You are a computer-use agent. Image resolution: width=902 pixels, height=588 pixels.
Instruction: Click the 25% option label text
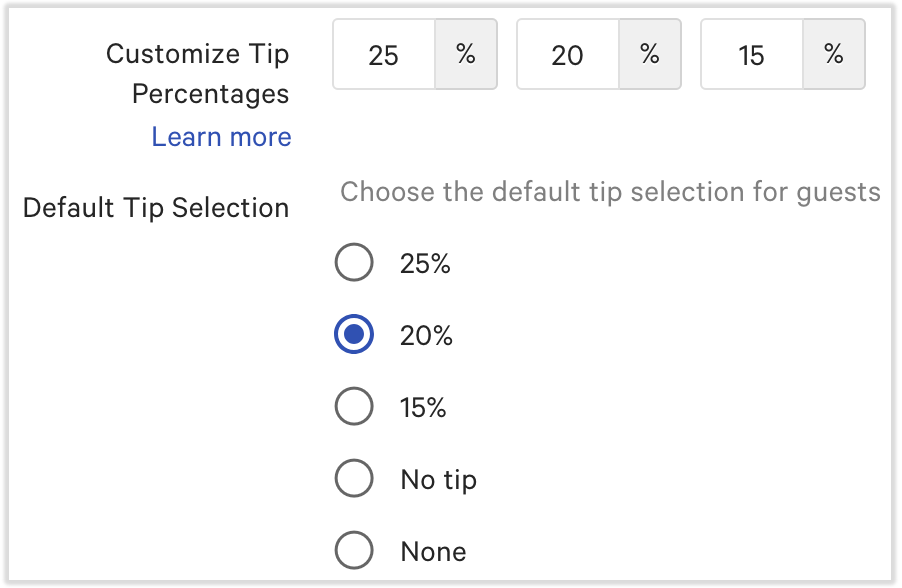tap(424, 263)
